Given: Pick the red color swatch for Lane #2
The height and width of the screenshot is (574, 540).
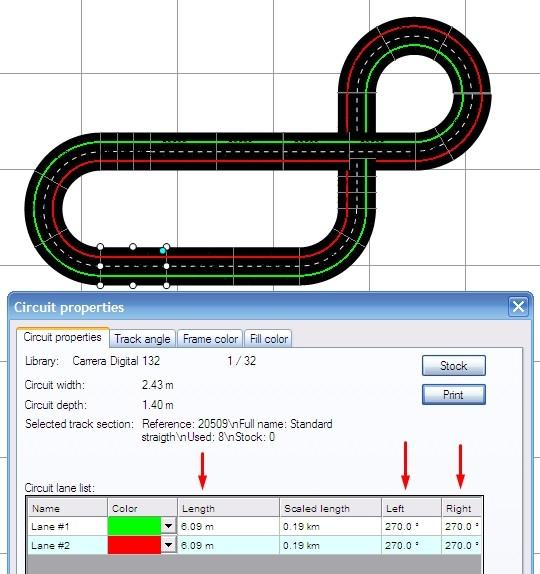Looking at the screenshot, I should click(x=134, y=545).
